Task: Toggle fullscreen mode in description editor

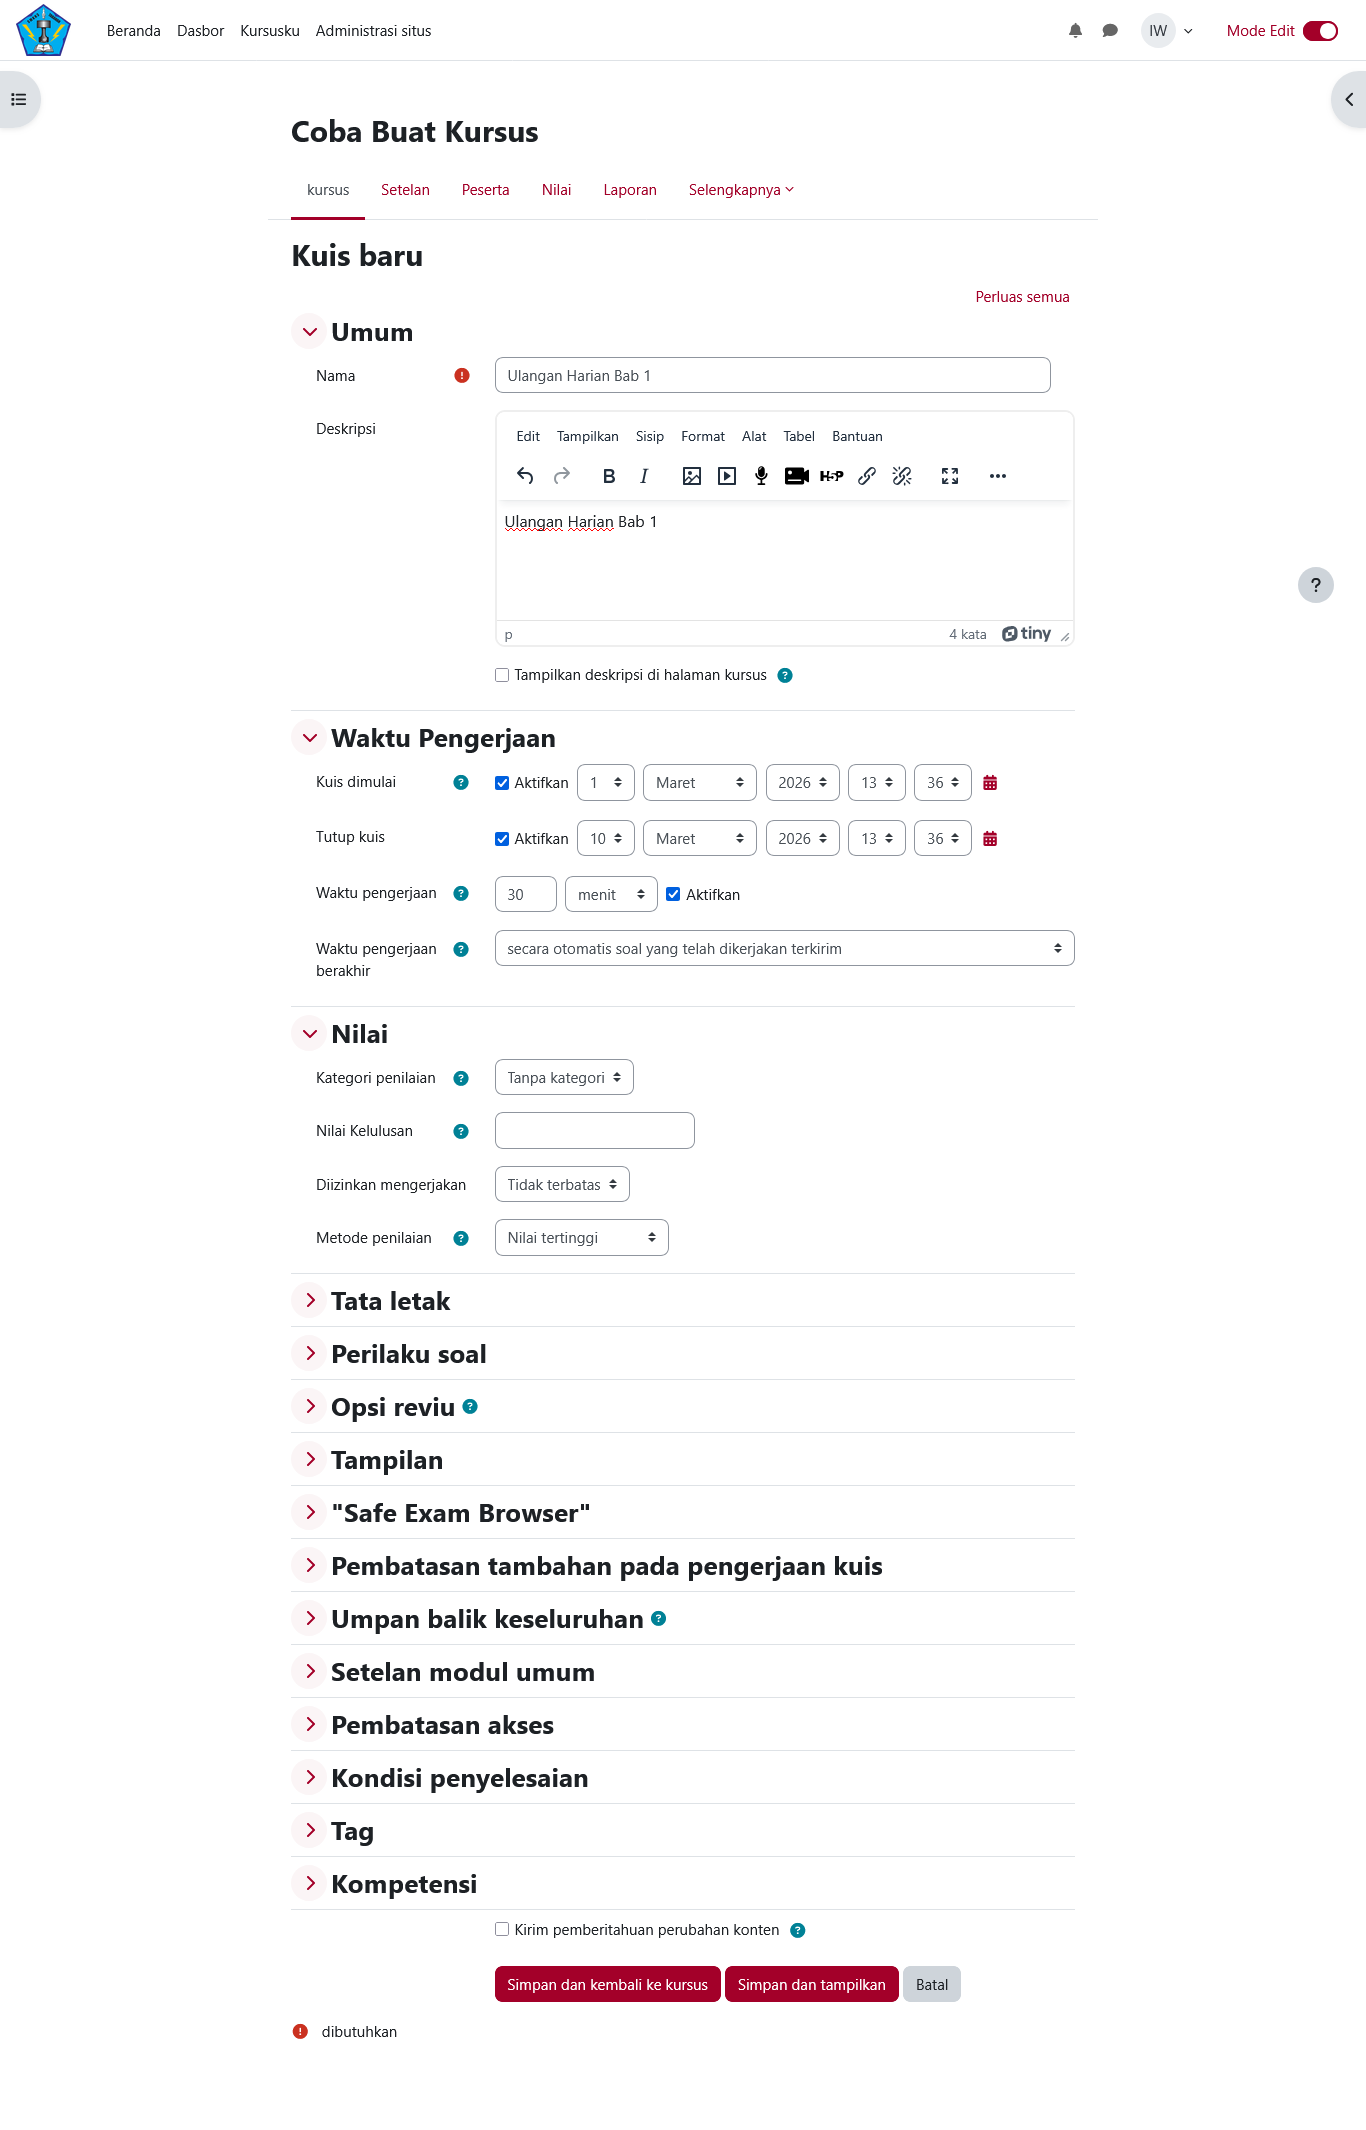Action: pos(950,476)
